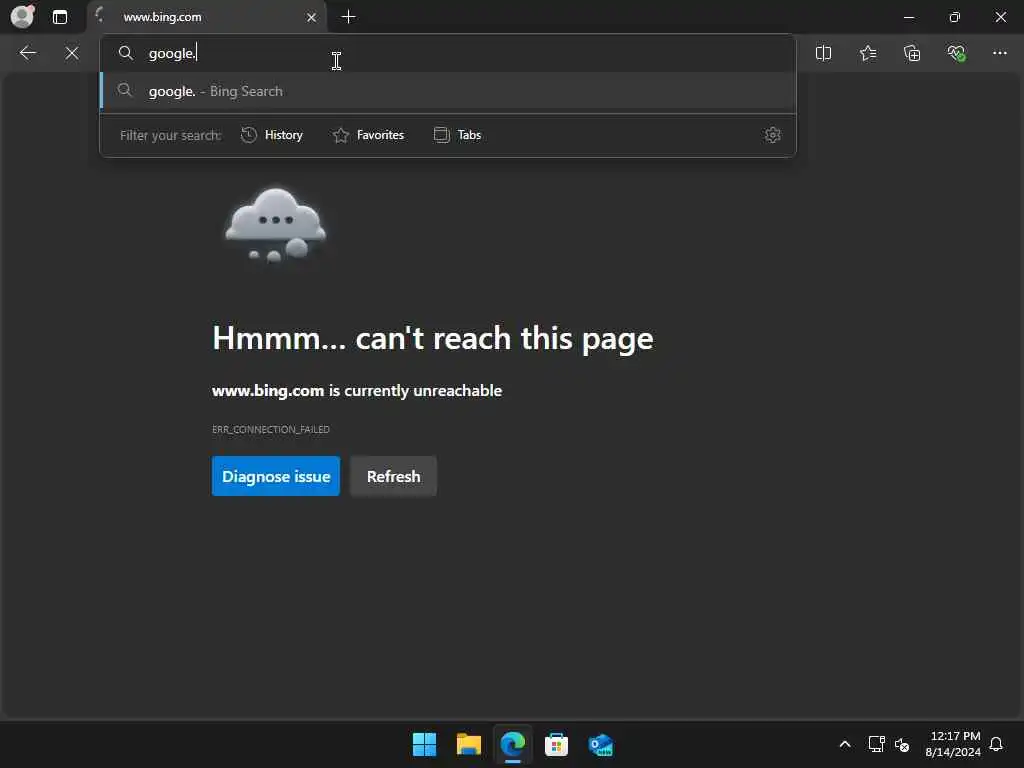Open the Windows Start menu
The width and height of the screenshot is (1024, 768).
click(x=424, y=744)
